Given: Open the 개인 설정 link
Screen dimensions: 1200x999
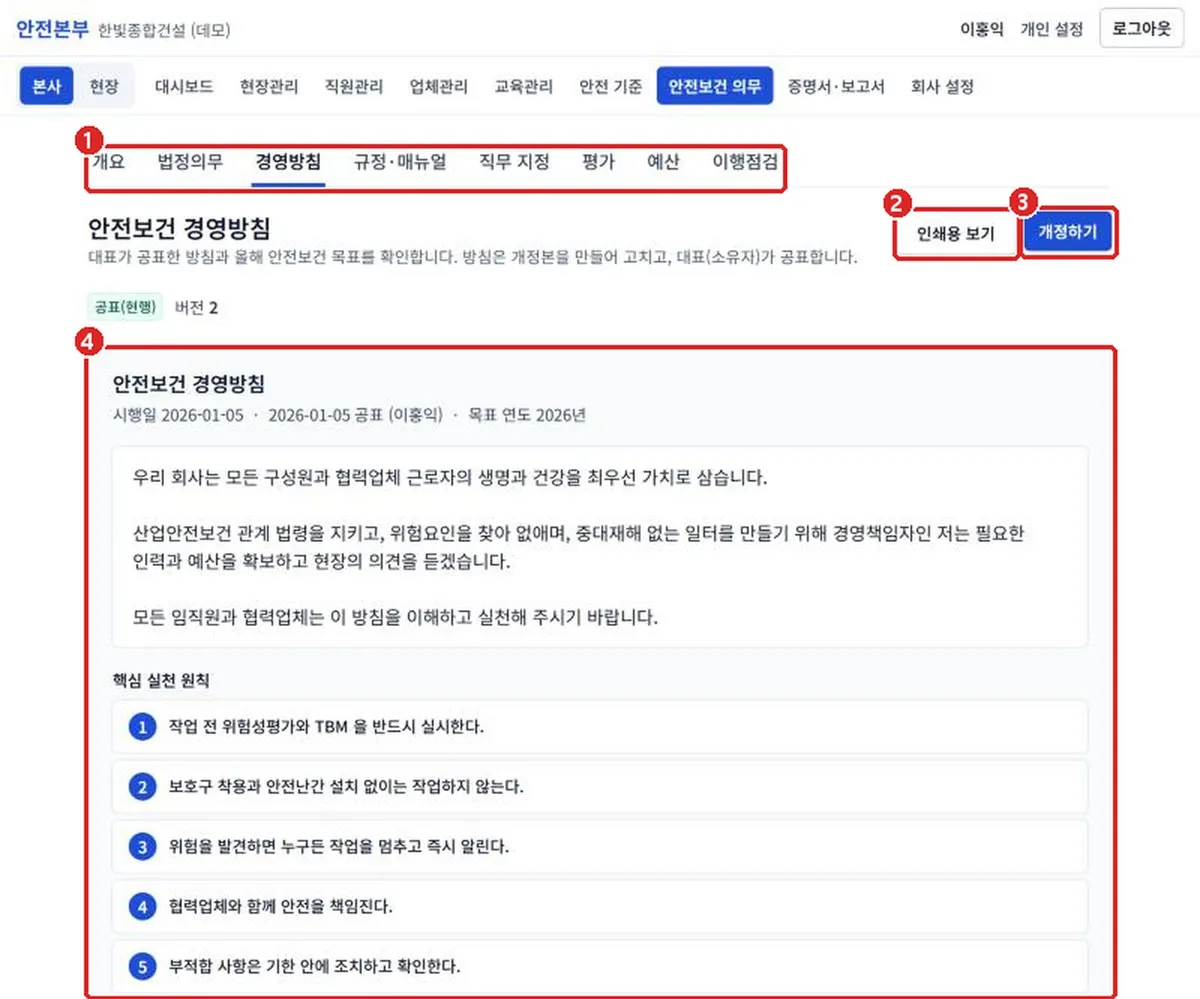Looking at the screenshot, I should 1051,30.
